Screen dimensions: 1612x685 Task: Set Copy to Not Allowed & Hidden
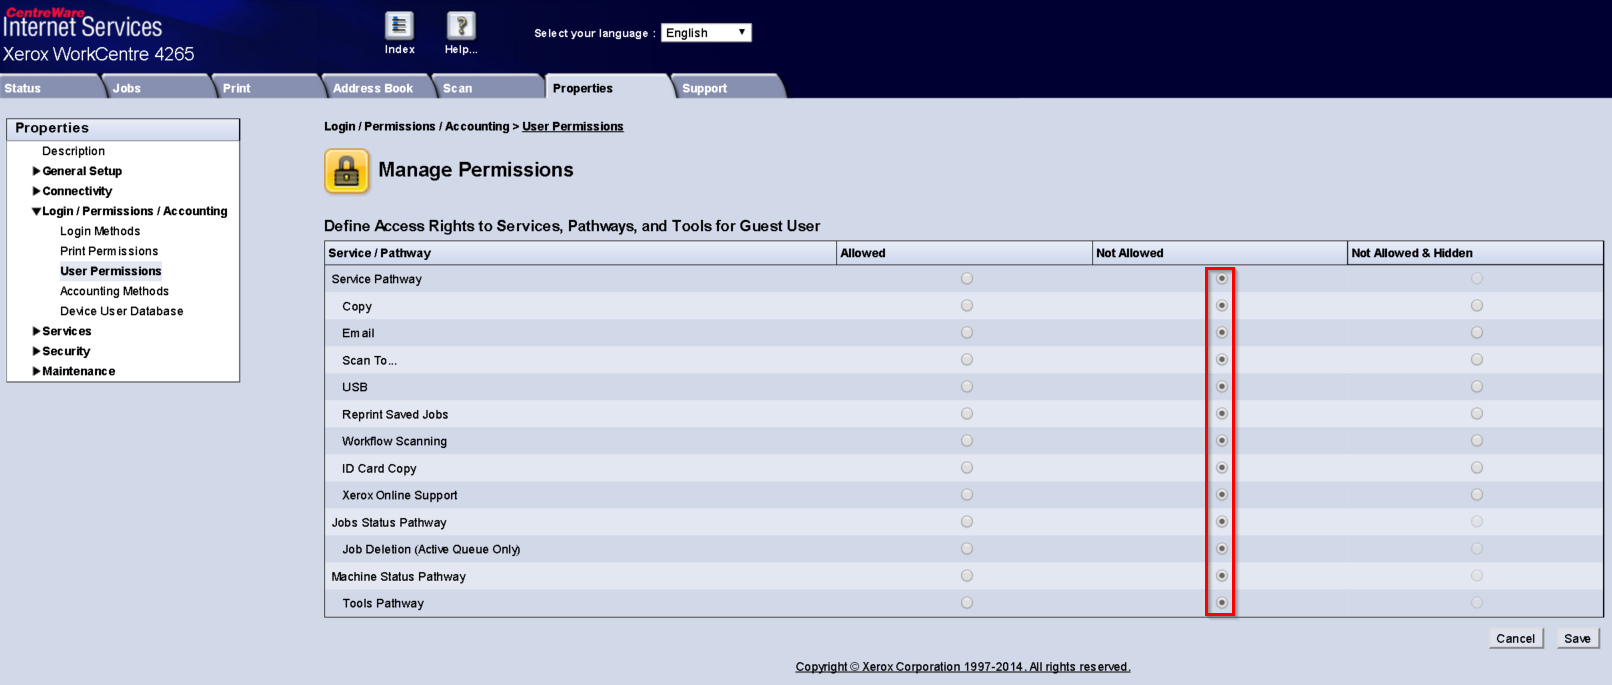pos(1477,306)
